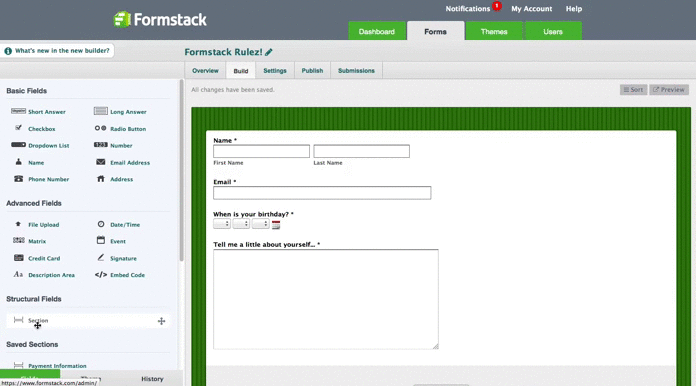Click the Embed Code brackets icon
Screen dimensions: 696x386
(101, 275)
